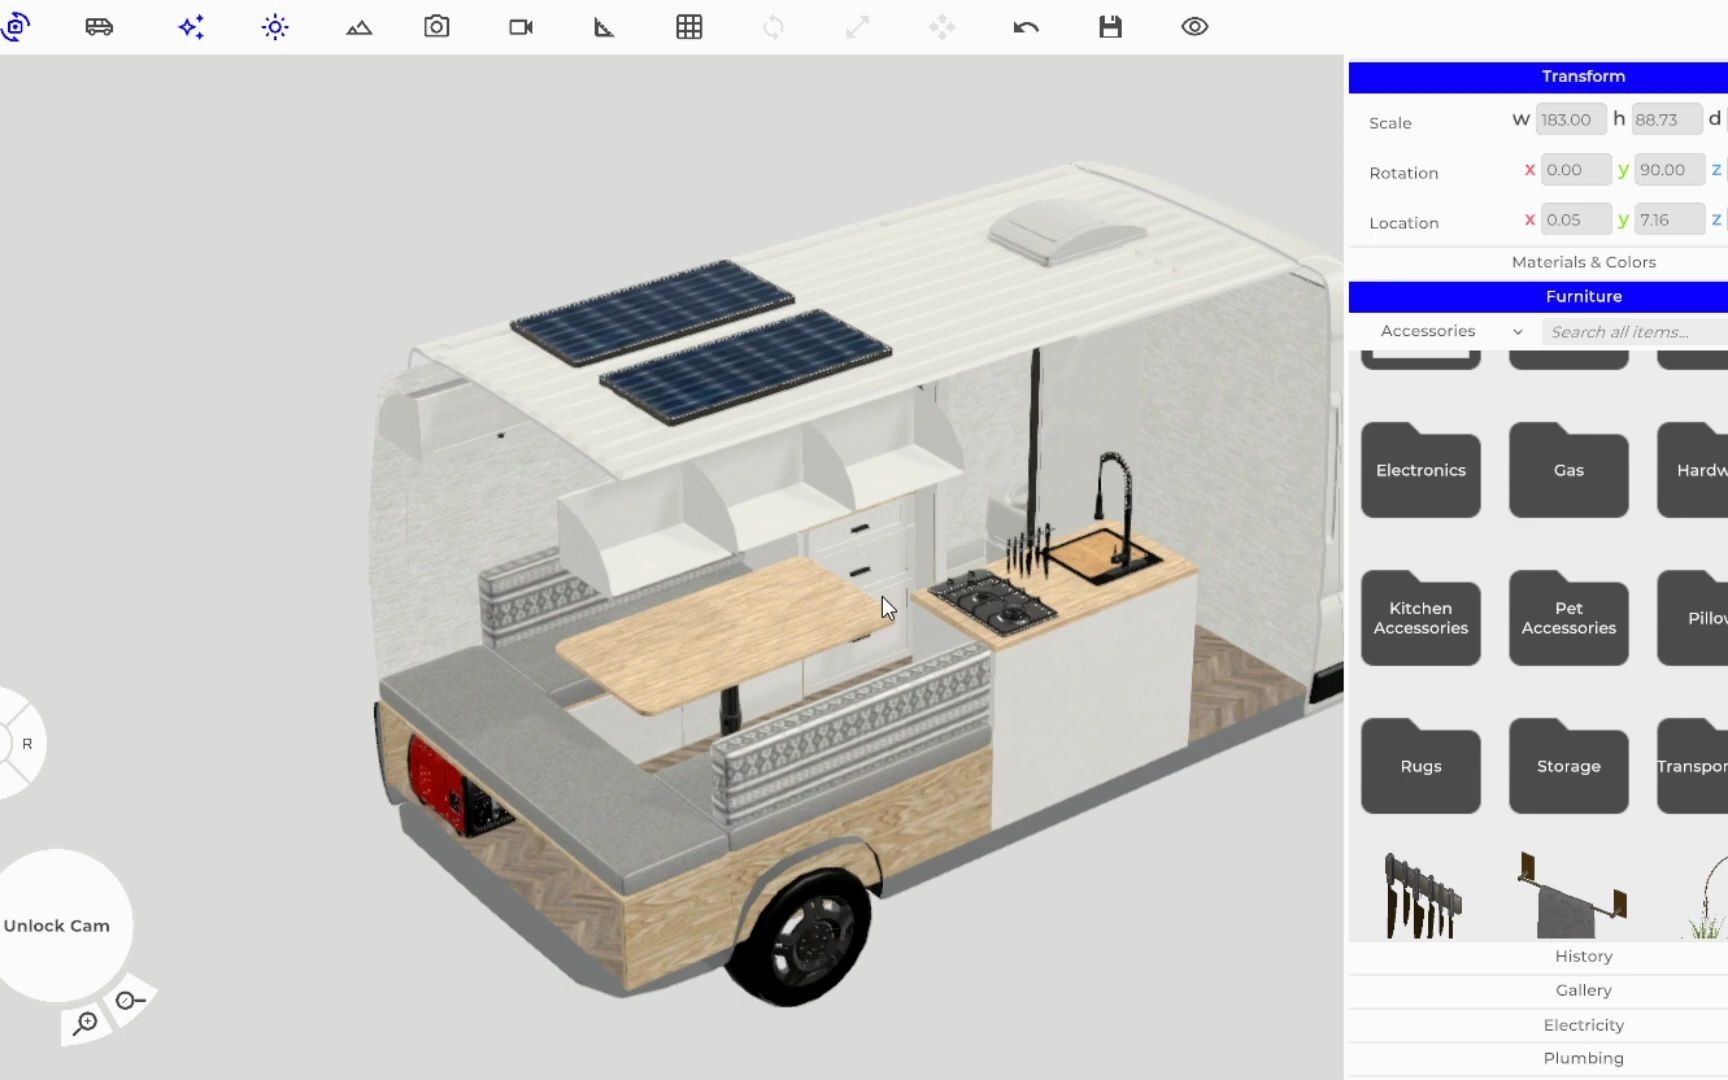Select the sparkles AI icon
Screen dimensions: 1728x1080
point(191,27)
